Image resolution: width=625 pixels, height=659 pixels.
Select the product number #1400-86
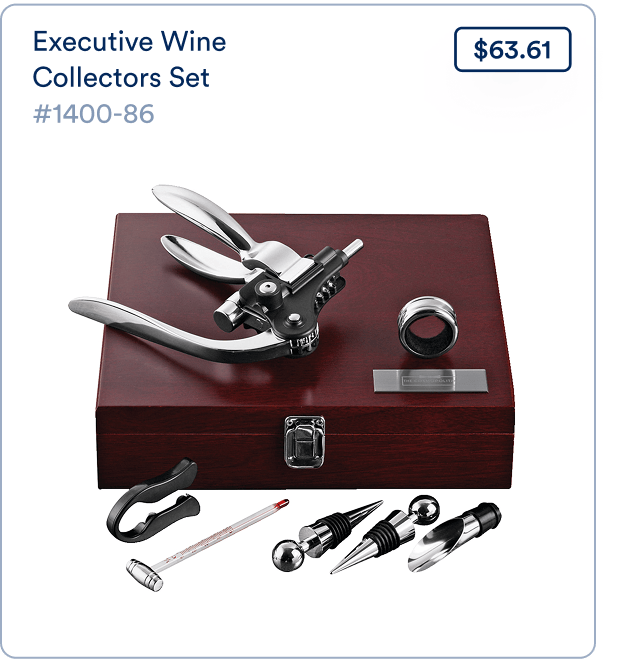pyautogui.click(x=94, y=114)
